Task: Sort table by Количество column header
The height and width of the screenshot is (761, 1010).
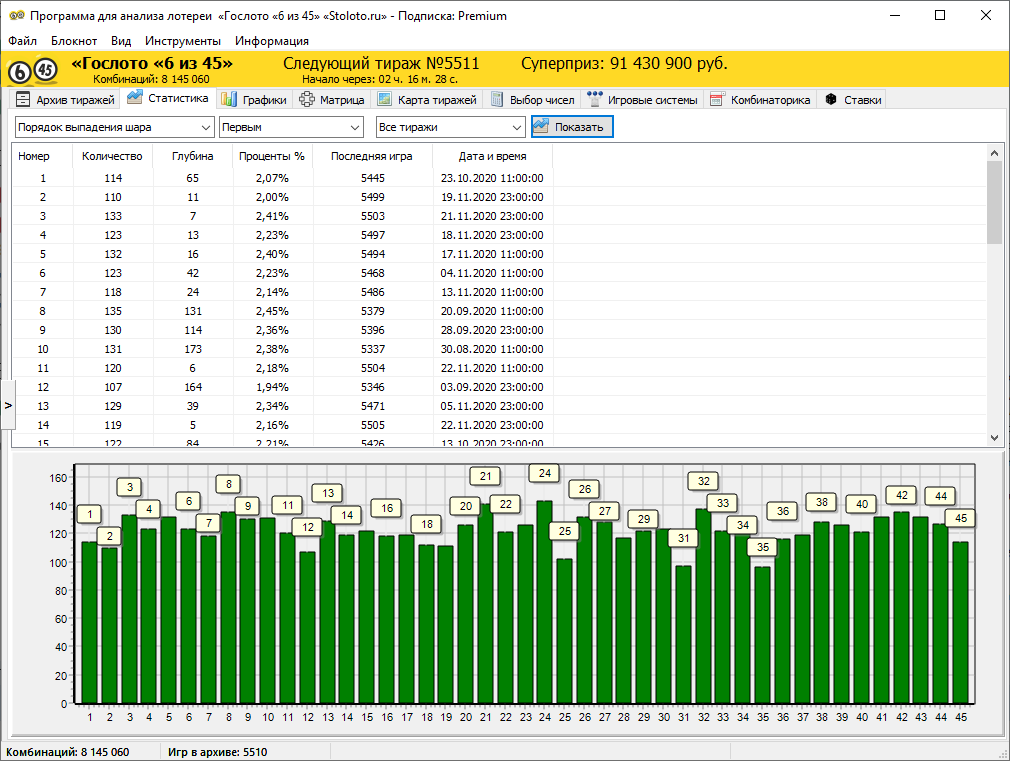Action: click(x=111, y=156)
